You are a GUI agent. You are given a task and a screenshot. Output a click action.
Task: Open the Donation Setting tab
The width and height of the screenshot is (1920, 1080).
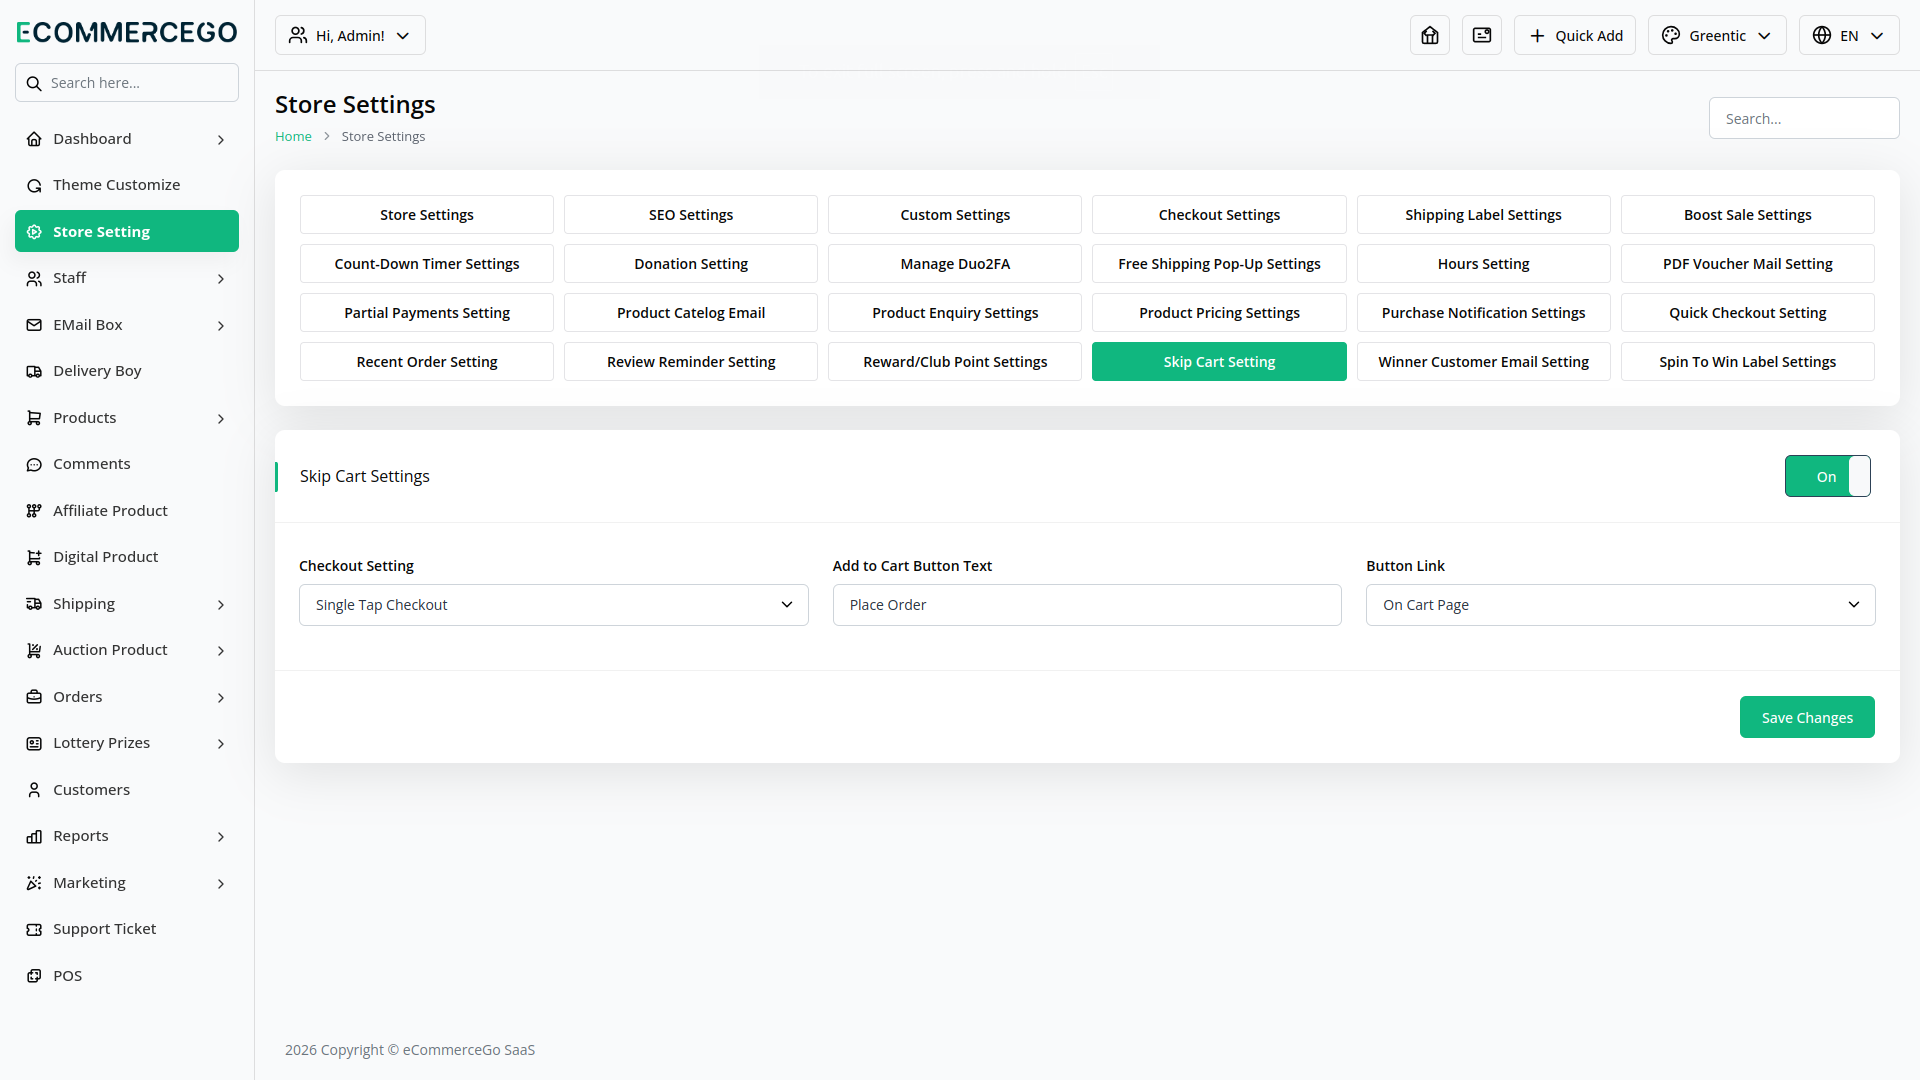[x=691, y=264]
